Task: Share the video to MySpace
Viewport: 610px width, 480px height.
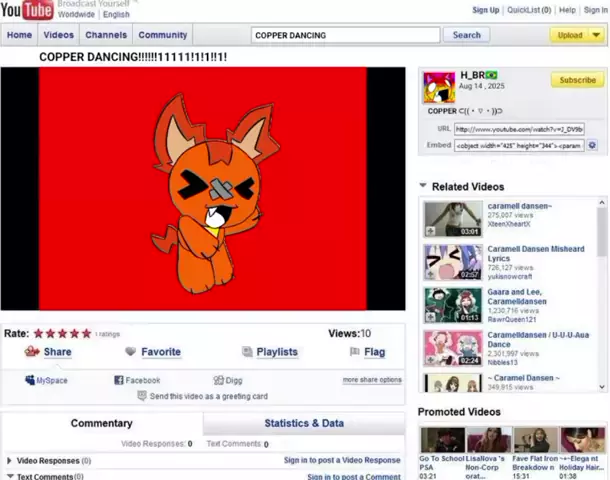Action: (30, 380)
